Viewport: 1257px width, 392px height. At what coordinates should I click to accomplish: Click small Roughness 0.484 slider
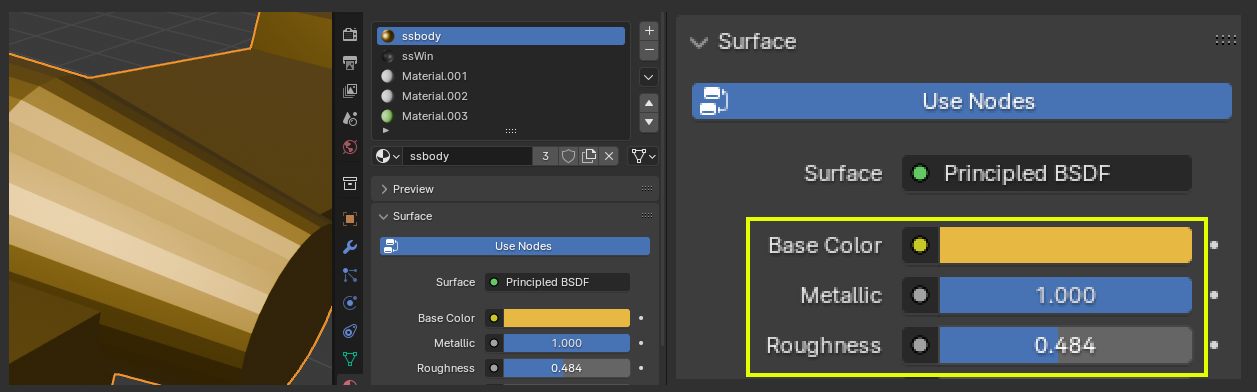click(566, 368)
